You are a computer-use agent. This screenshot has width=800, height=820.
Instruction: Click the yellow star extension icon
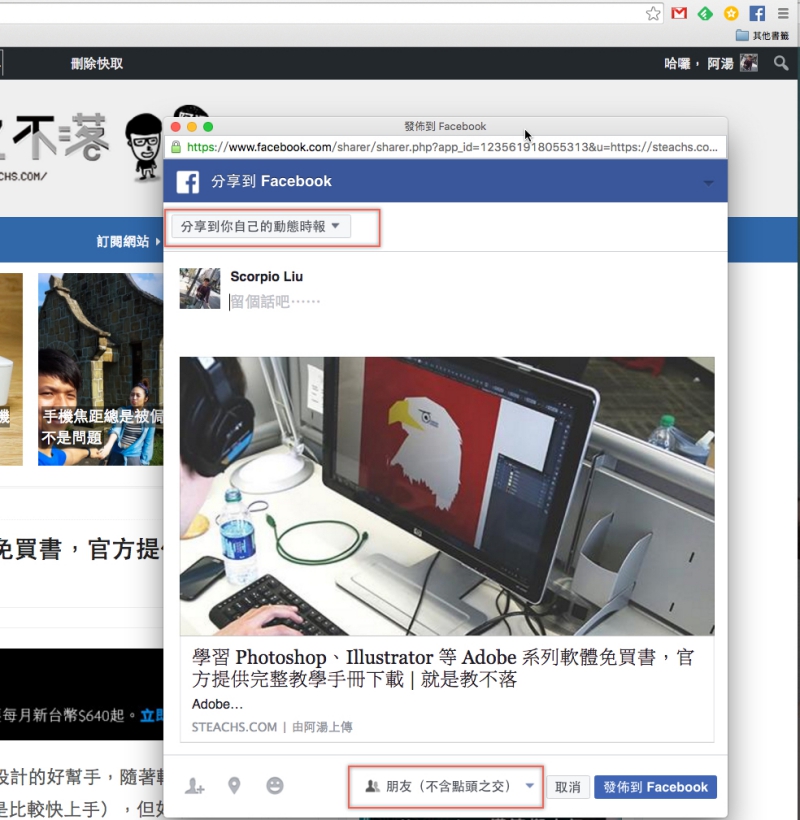[x=730, y=13]
